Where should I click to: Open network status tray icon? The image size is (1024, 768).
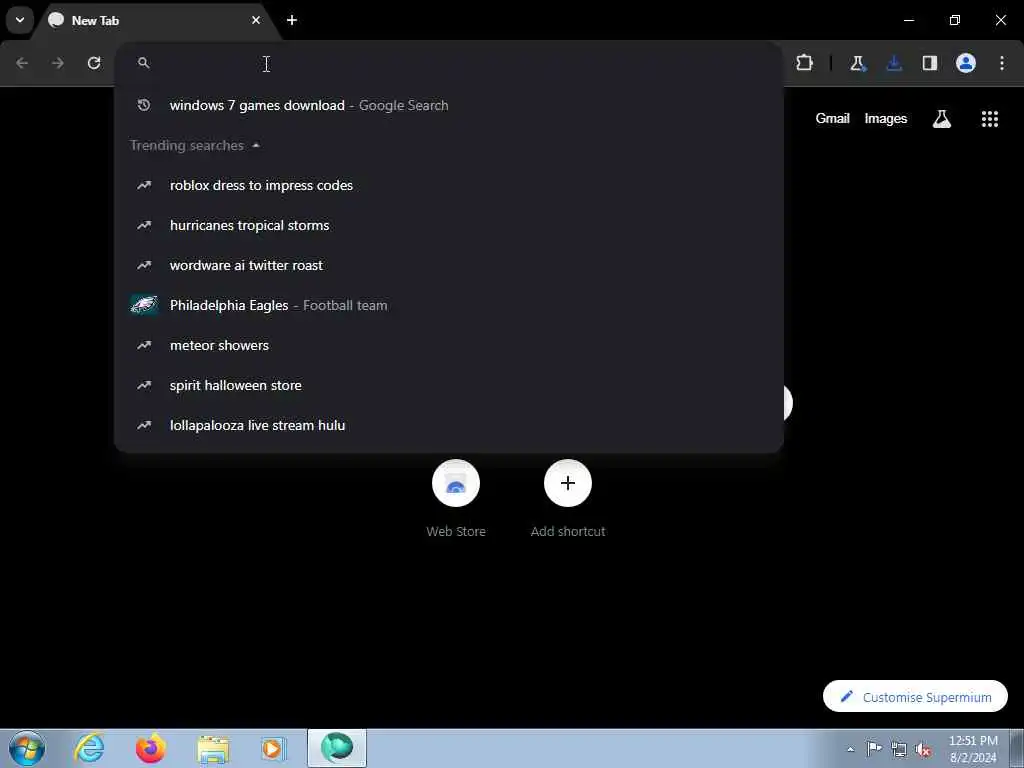tap(899, 749)
